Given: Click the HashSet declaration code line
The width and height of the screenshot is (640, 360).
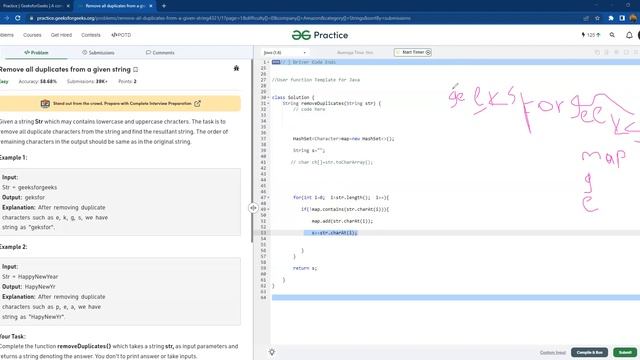Looking at the screenshot, I should coord(343,139).
